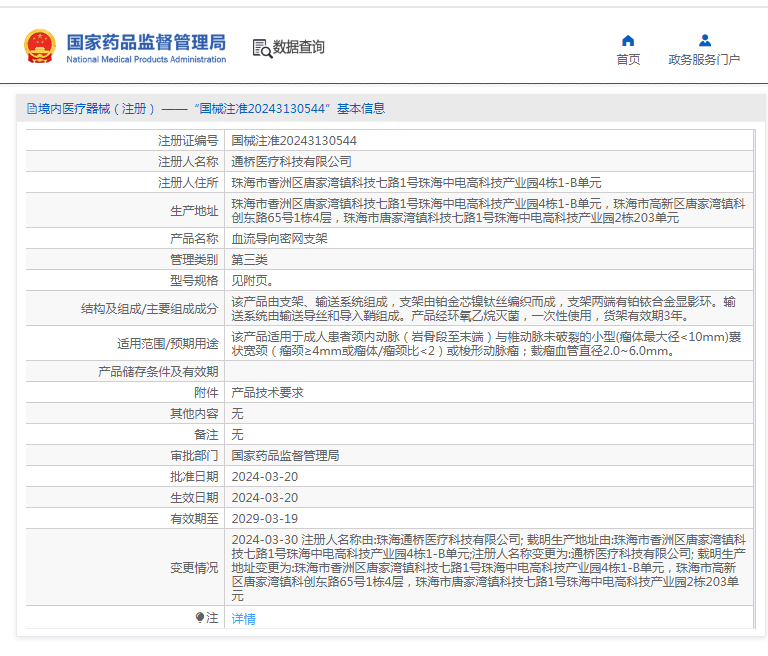This screenshot has width=768, height=656.
Task: Click the 产品储存条件及有效期 label
Action: point(158,372)
